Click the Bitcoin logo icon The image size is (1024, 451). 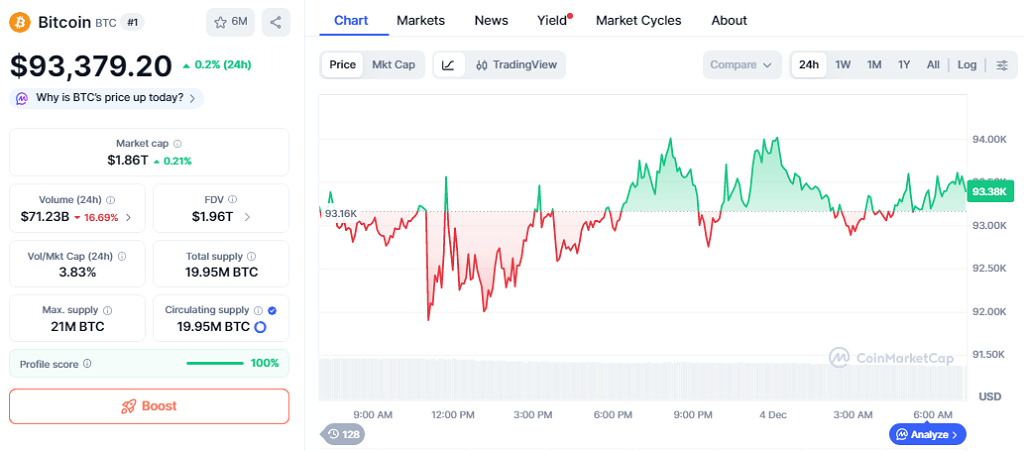[20, 22]
